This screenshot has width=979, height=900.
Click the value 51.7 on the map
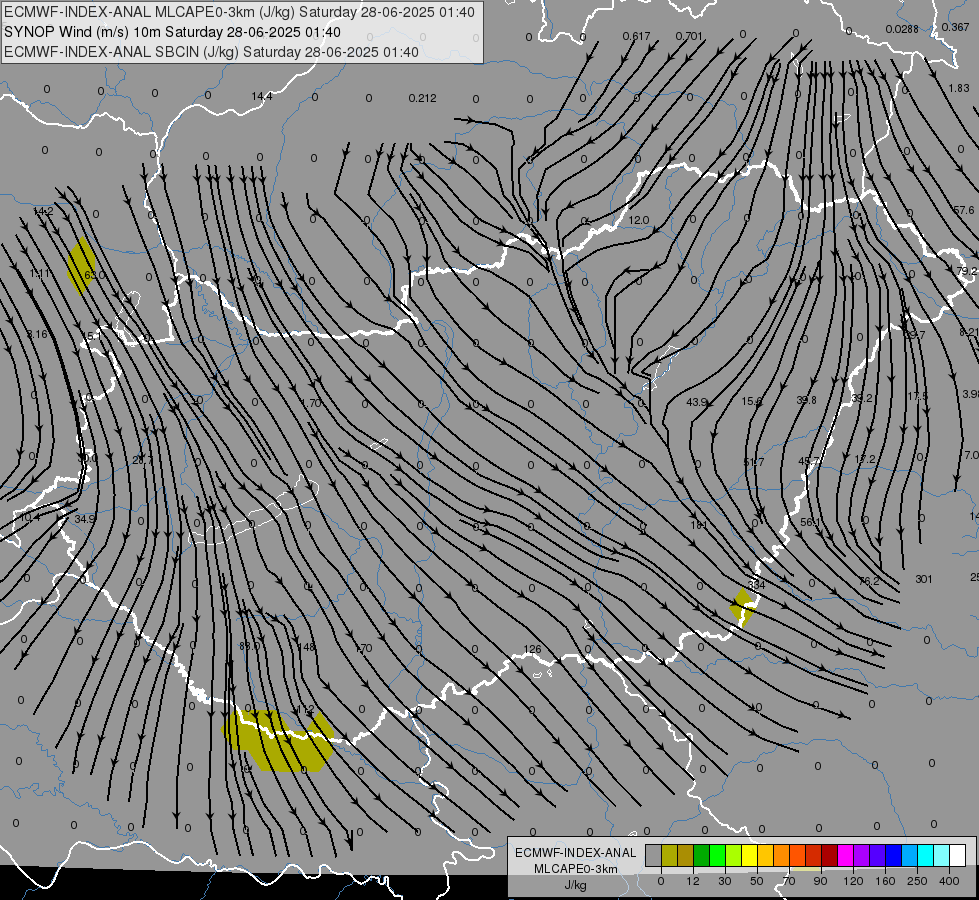[754, 462]
